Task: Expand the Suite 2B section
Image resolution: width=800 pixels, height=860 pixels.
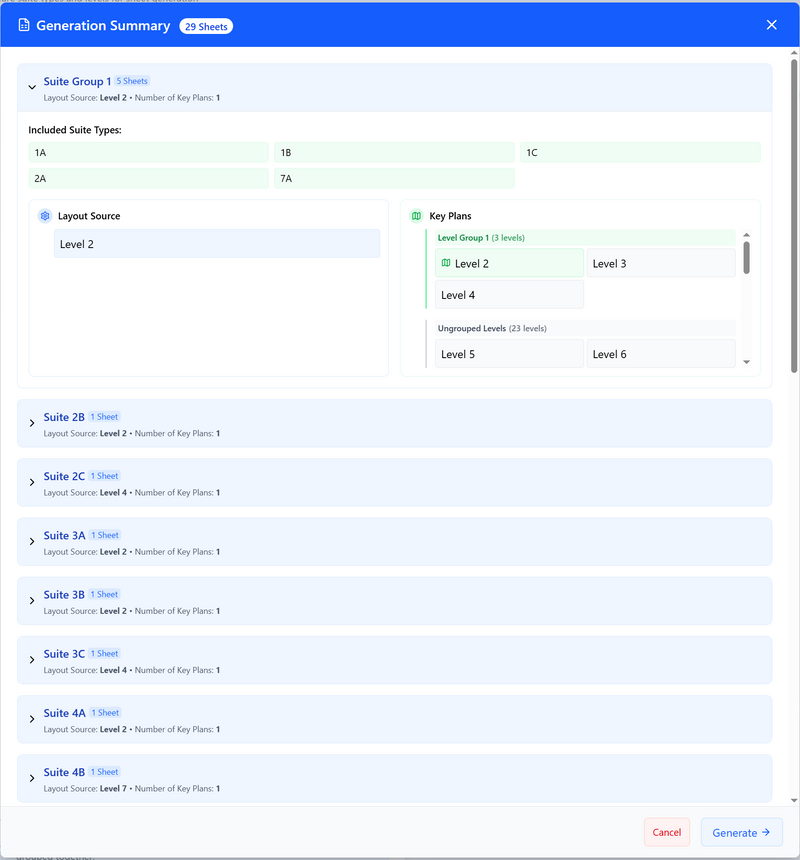Action: point(32,423)
